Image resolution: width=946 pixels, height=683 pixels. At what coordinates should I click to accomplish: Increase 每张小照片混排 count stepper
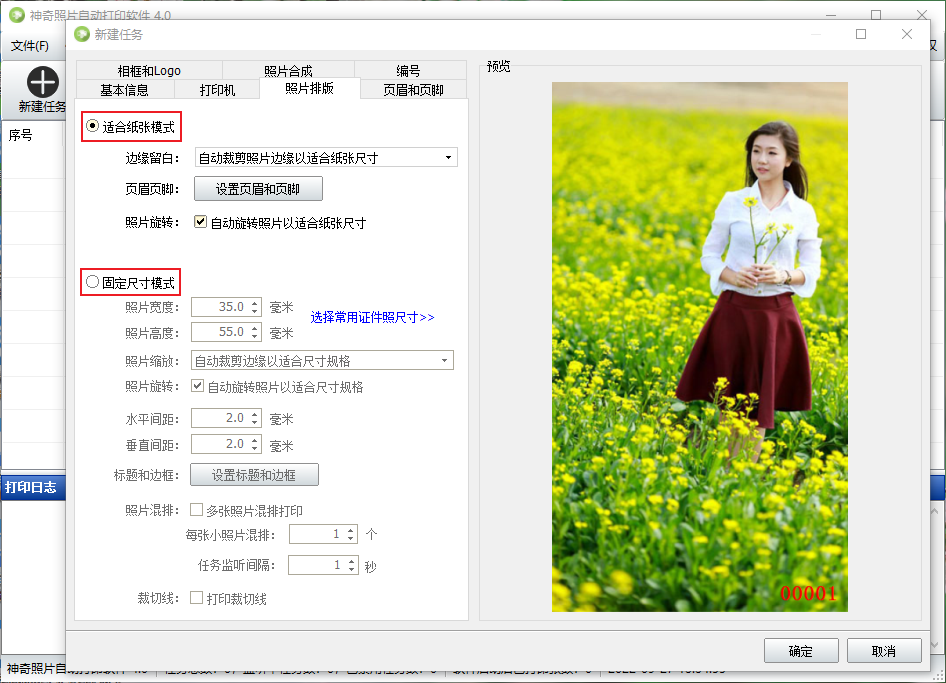tap(351, 530)
